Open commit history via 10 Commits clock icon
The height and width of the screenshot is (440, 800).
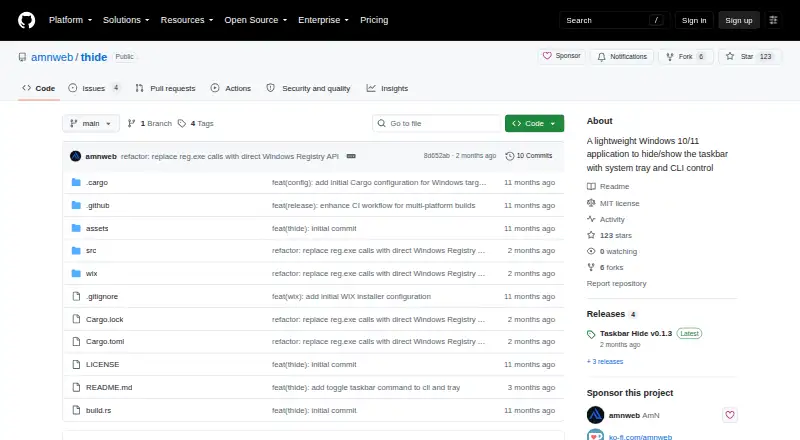[509, 156]
